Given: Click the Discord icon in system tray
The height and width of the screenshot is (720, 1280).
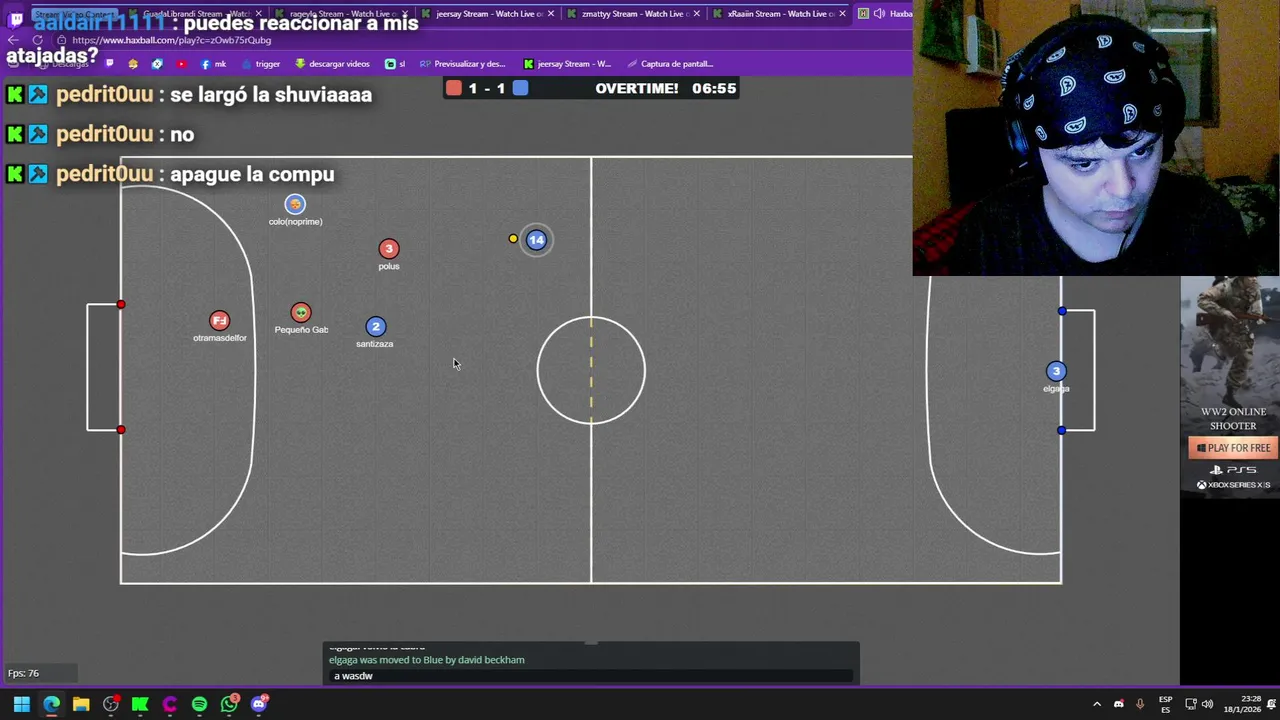Looking at the screenshot, I should point(1118,704).
